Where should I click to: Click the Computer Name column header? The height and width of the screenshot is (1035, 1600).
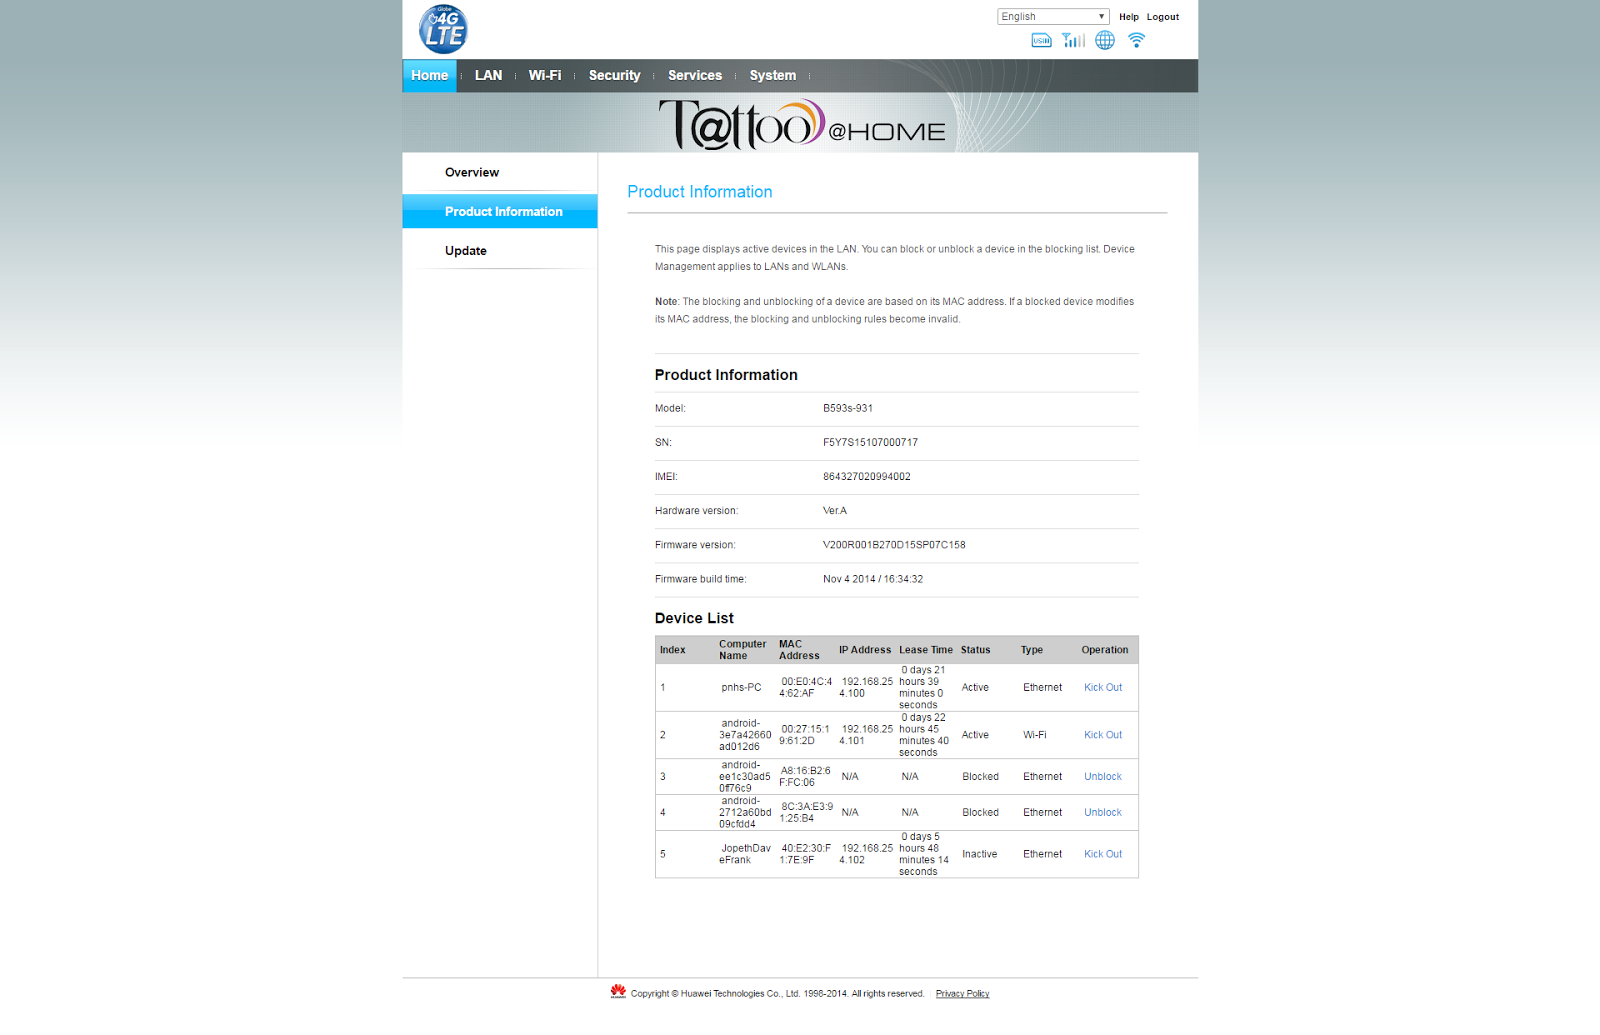tap(743, 650)
